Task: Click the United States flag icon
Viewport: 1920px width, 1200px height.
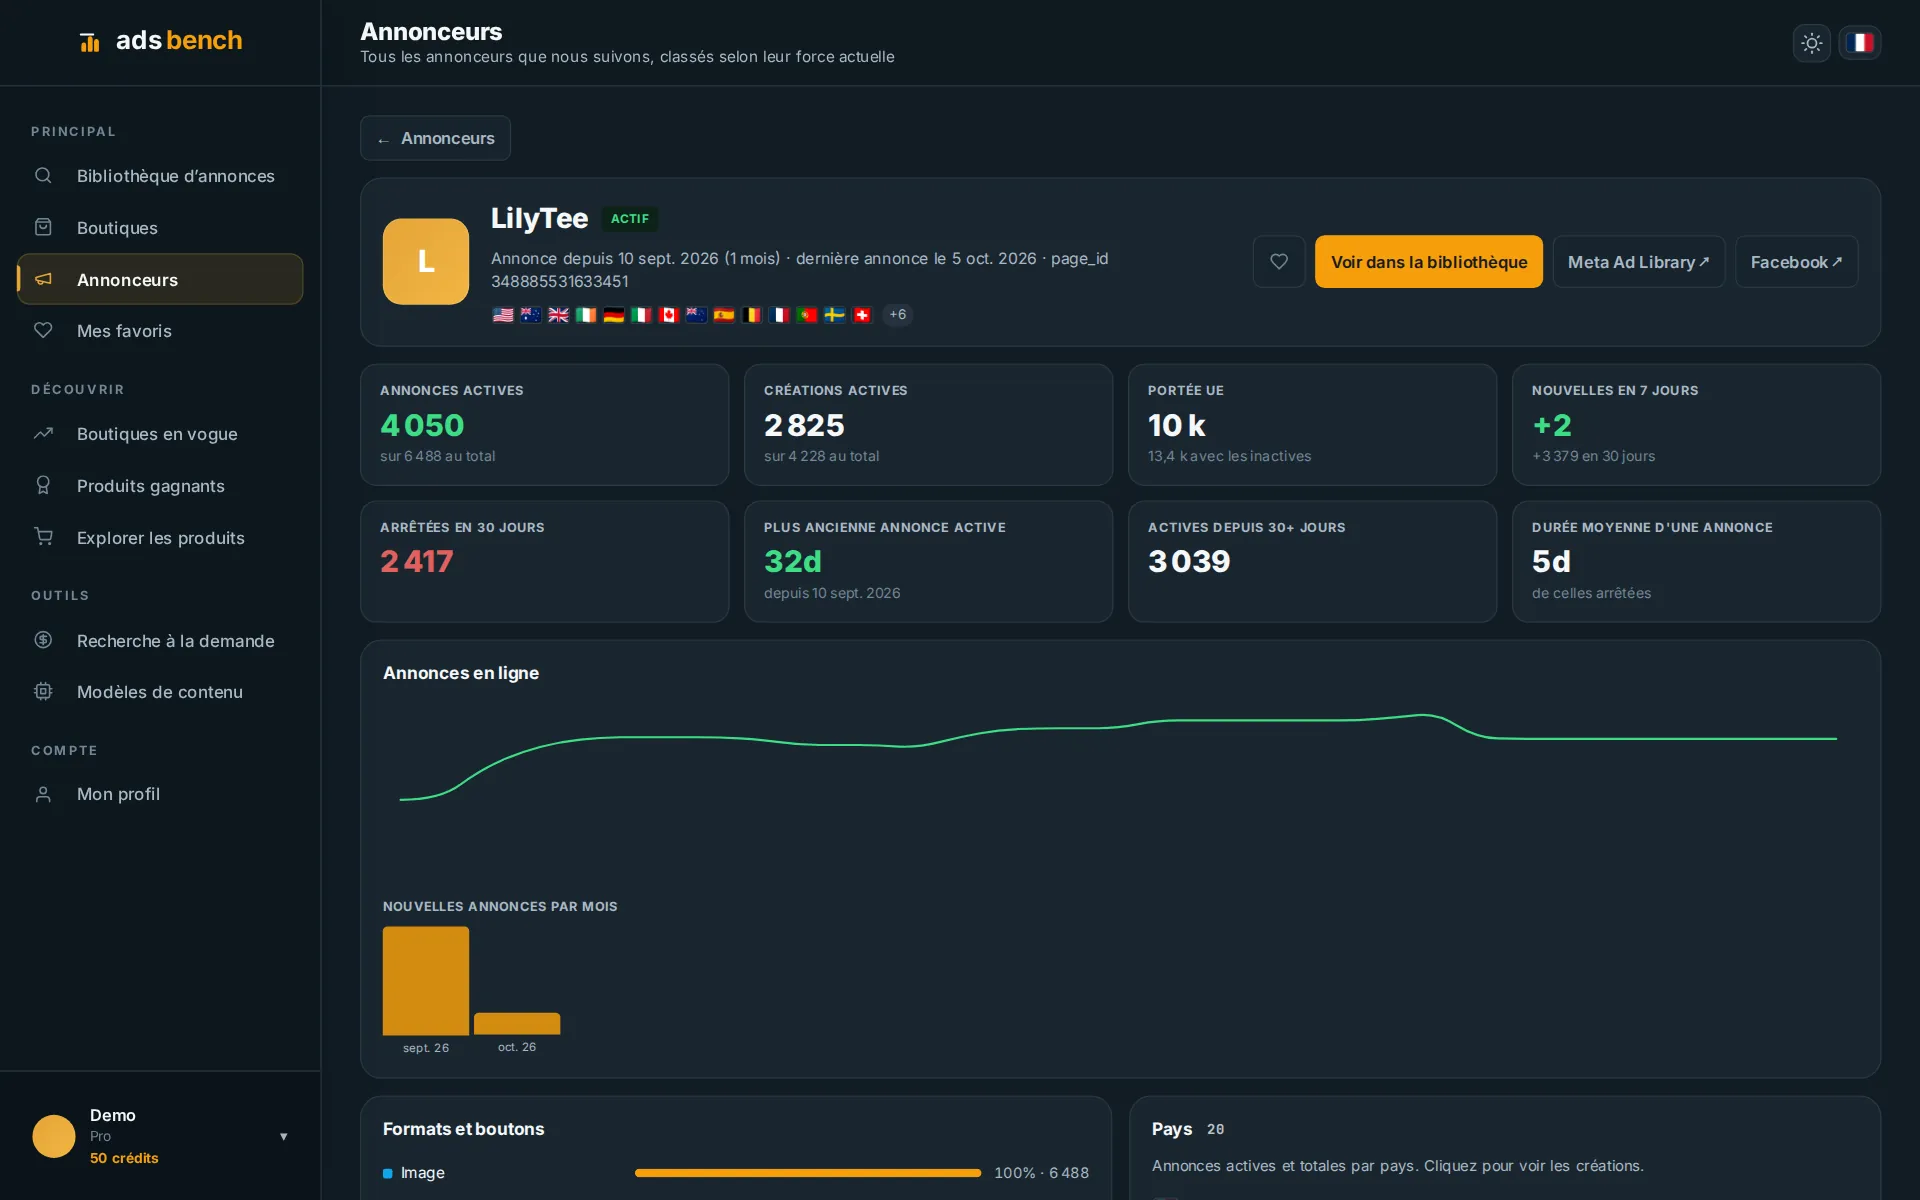Action: coord(503,315)
